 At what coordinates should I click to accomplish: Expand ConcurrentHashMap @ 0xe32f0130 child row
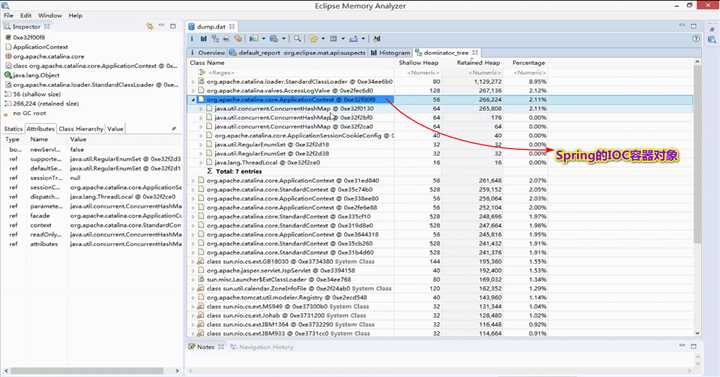click(201, 109)
